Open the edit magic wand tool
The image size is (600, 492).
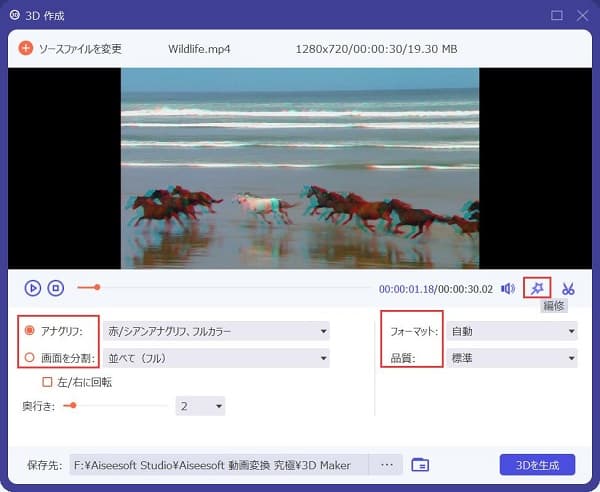(537, 288)
